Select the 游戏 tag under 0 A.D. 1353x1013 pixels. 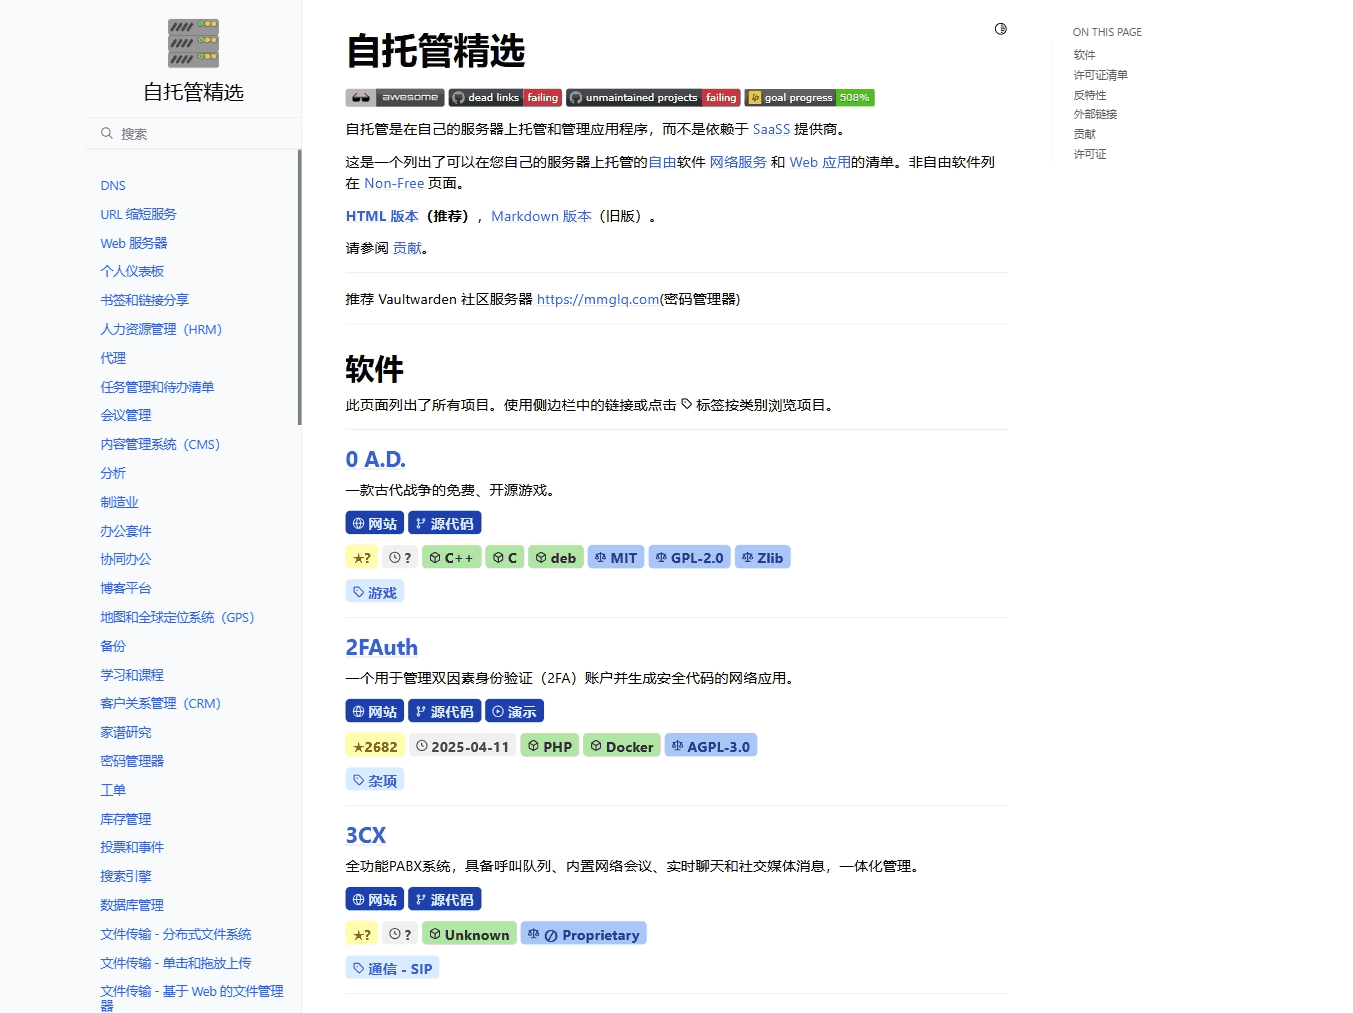(375, 593)
